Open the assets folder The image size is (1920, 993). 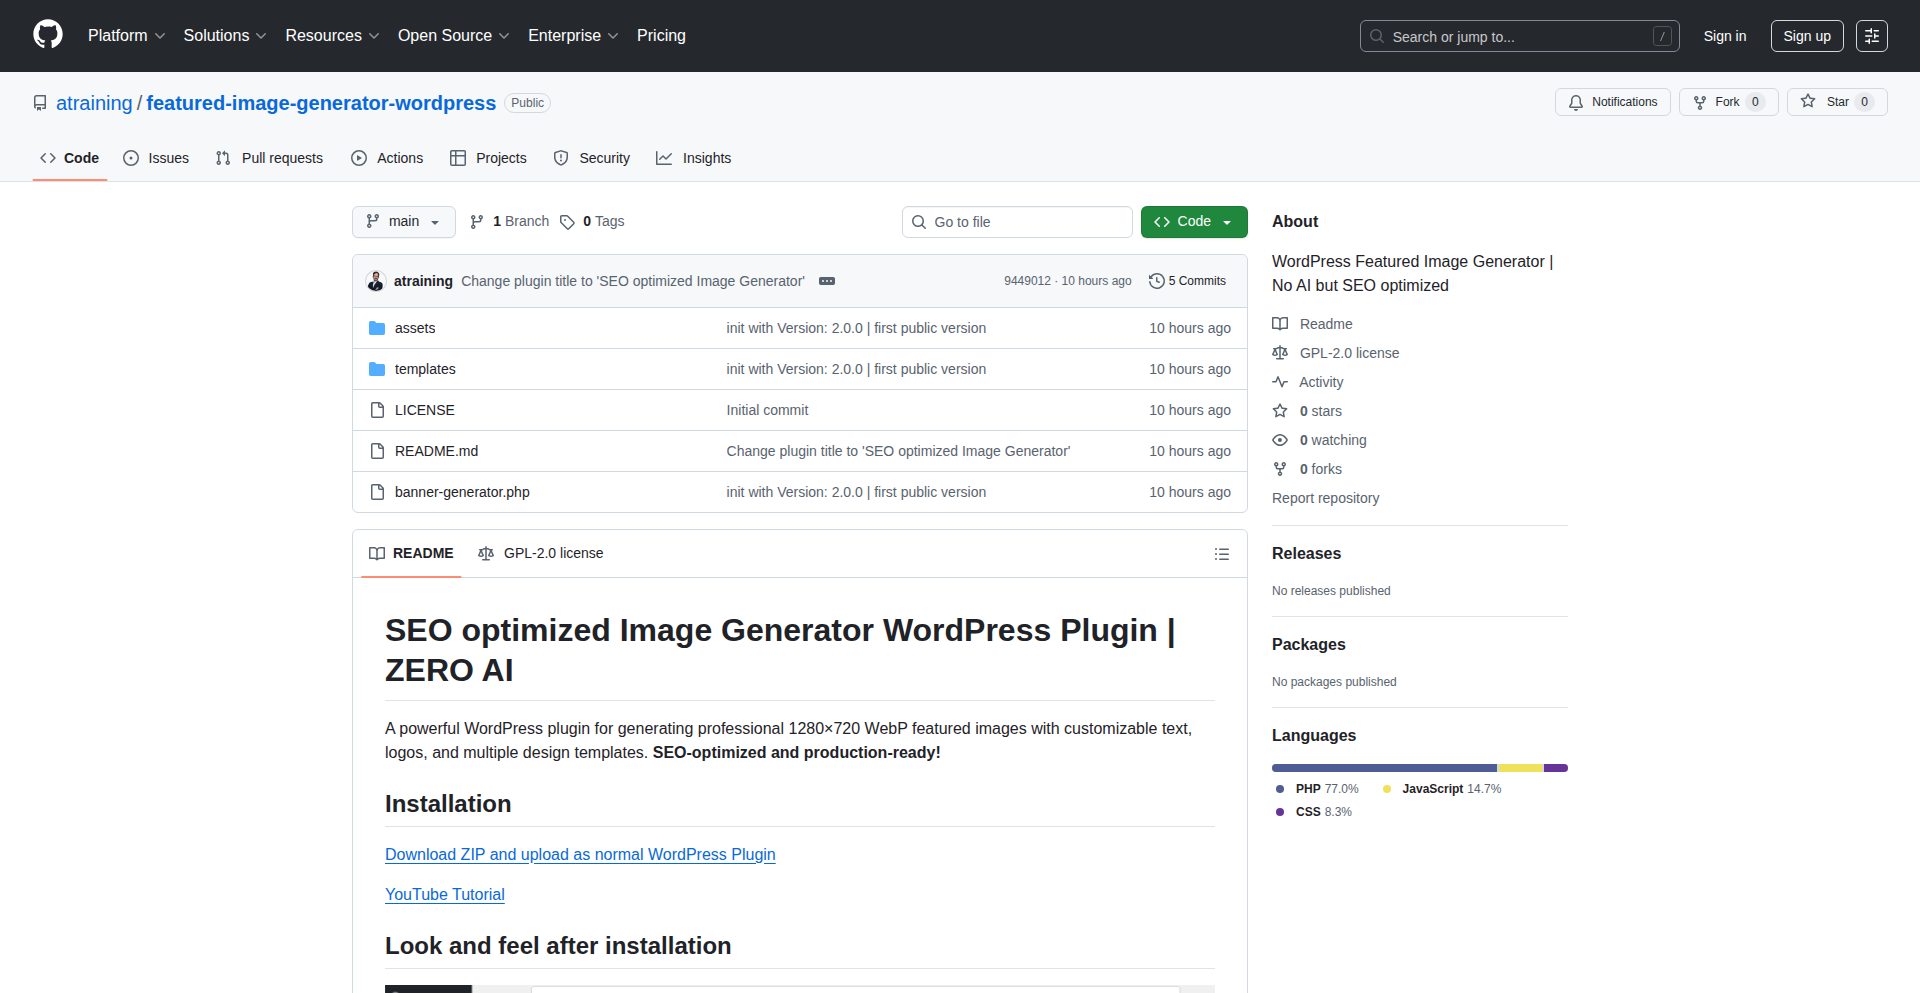tap(414, 328)
